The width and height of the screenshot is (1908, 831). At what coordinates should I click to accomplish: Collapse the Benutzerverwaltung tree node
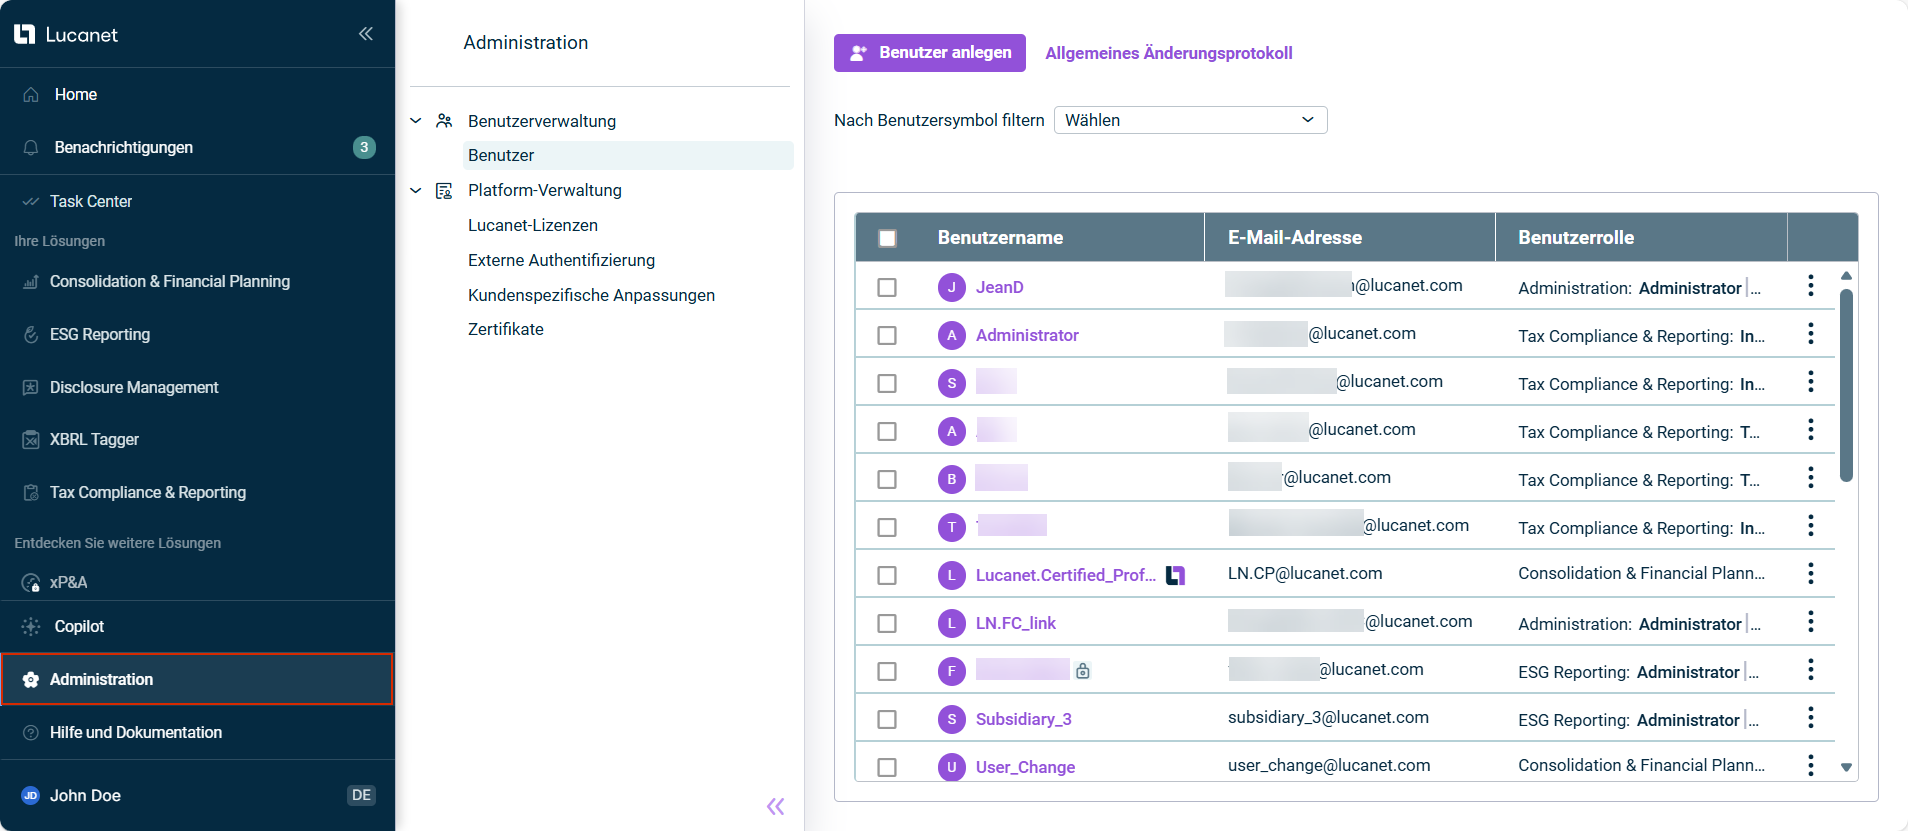click(x=416, y=121)
